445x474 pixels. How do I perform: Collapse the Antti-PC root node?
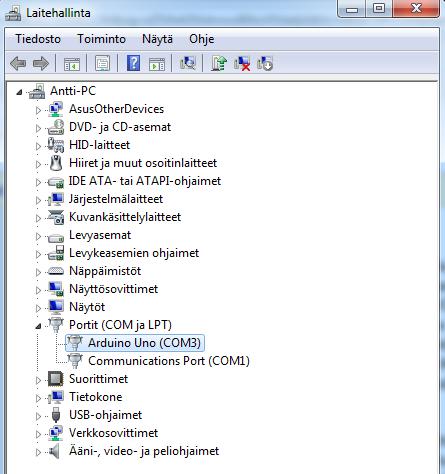tap(19, 92)
